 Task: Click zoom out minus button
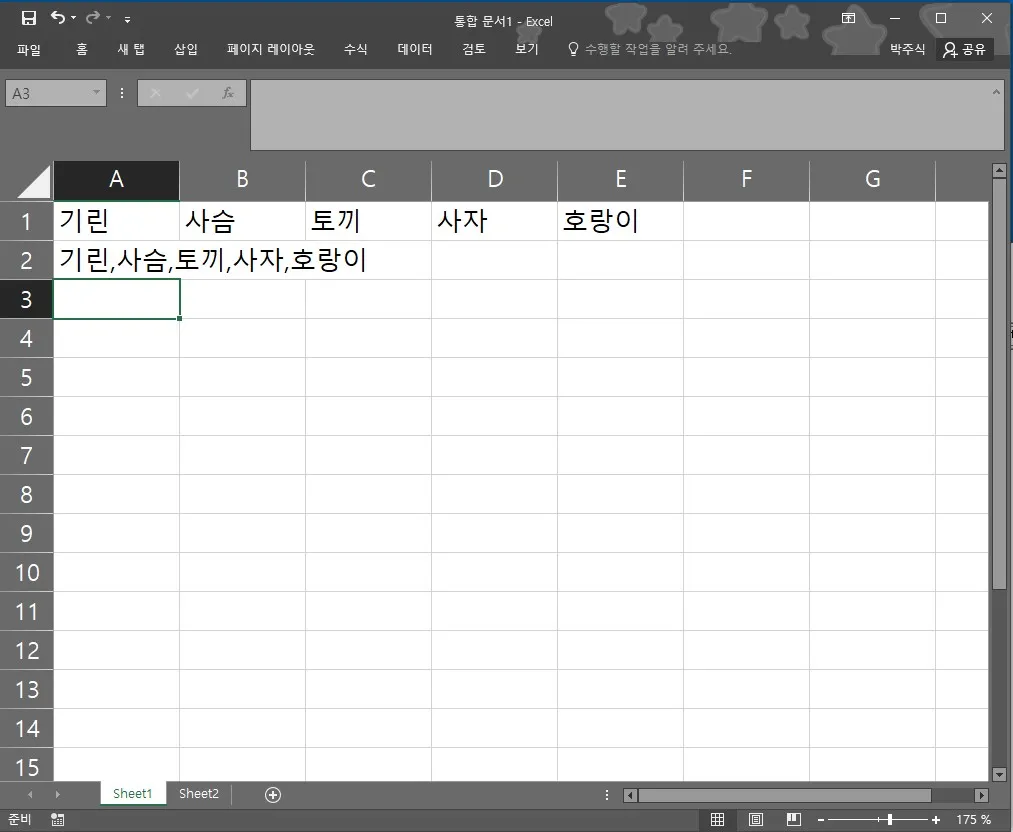[x=820, y=820]
